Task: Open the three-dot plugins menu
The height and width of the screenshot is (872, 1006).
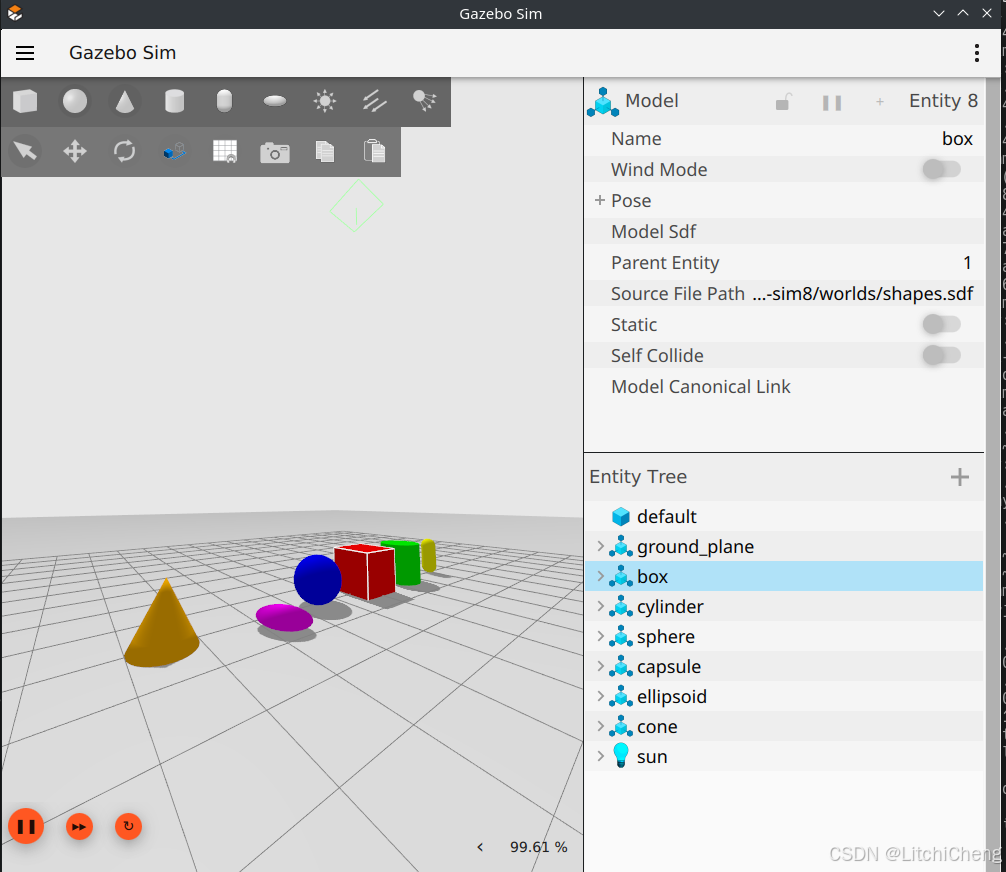Action: tap(976, 53)
